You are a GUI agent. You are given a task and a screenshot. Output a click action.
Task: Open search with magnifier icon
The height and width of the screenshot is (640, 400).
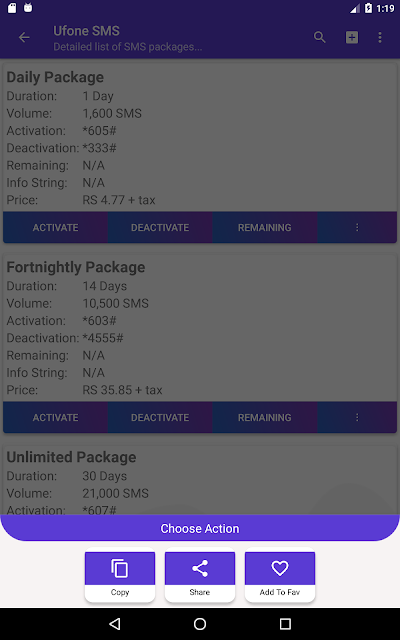(320, 38)
